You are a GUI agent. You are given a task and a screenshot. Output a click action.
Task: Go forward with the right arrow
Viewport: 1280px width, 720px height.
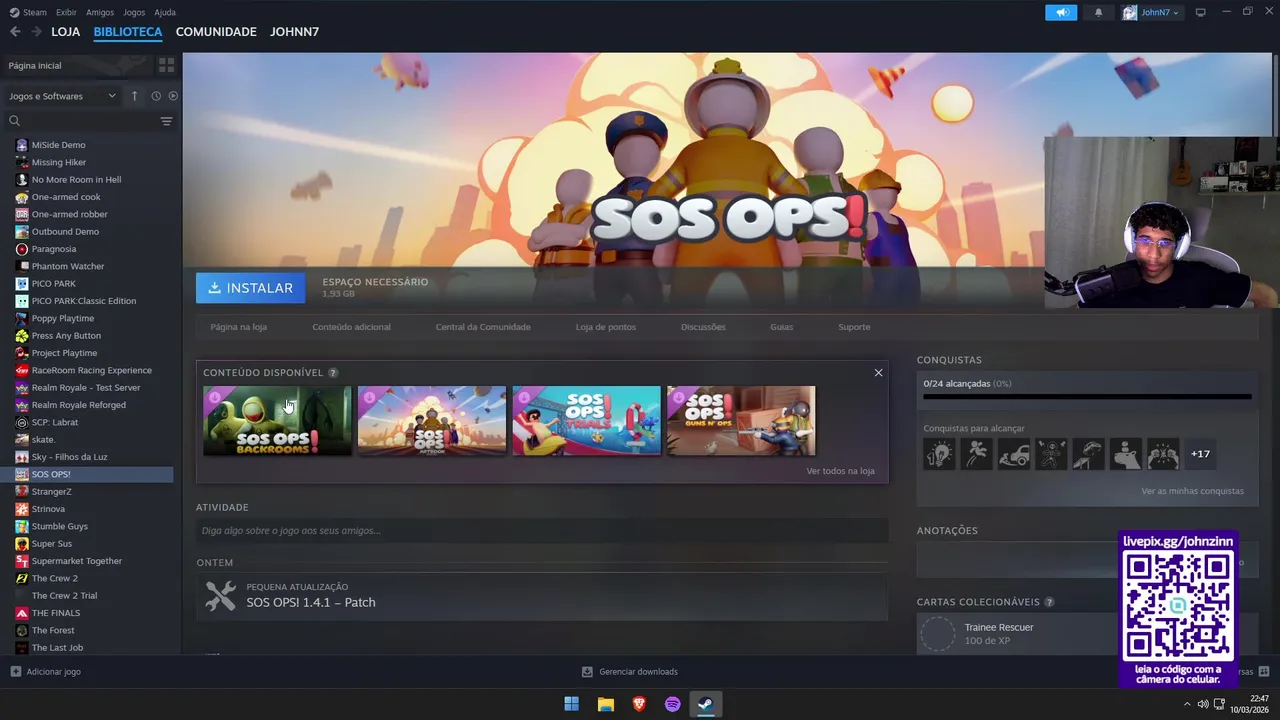[36, 32]
